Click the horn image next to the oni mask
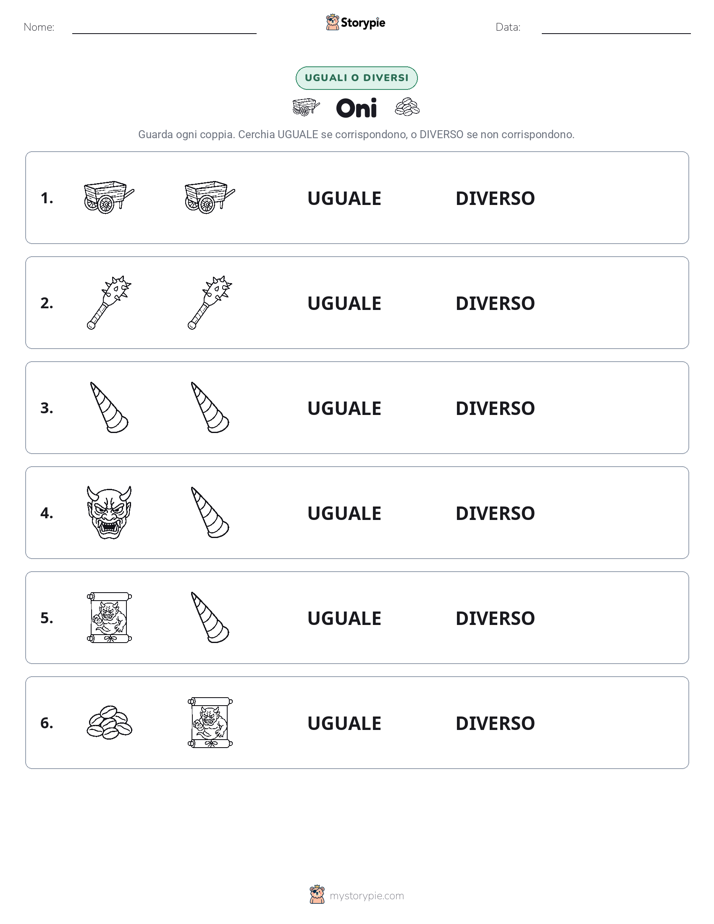The width and height of the screenshot is (714, 924). [x=210, y=512]
